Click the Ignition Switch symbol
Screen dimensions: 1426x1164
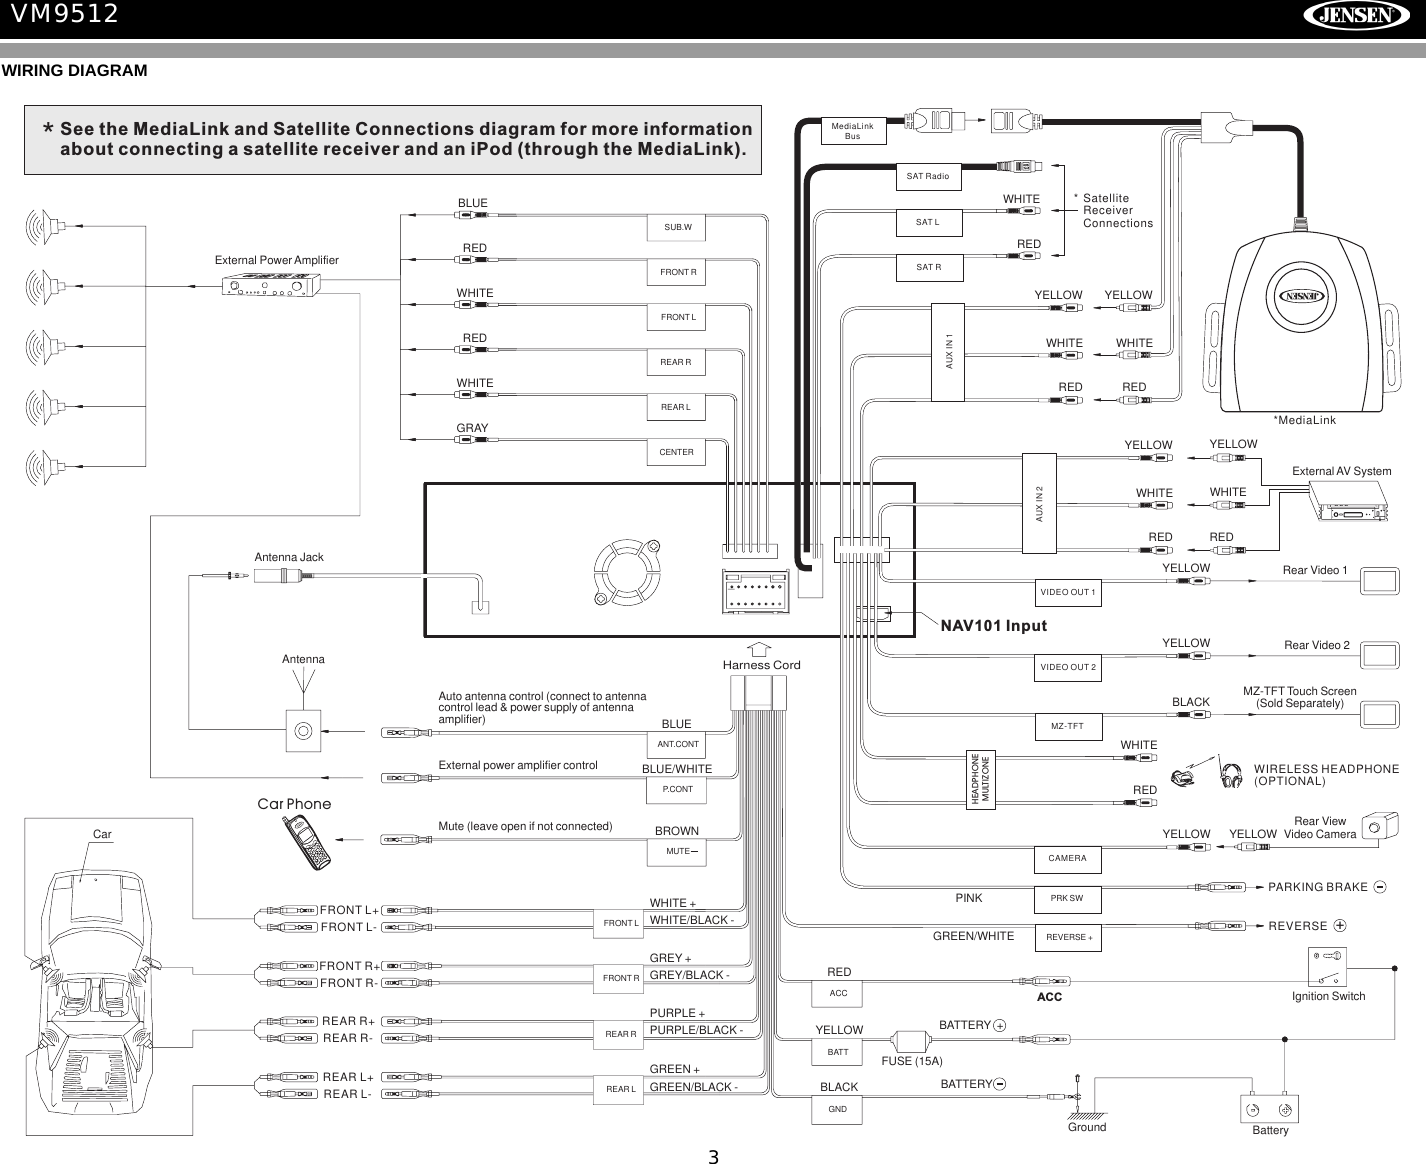[x=1327, y=967]
